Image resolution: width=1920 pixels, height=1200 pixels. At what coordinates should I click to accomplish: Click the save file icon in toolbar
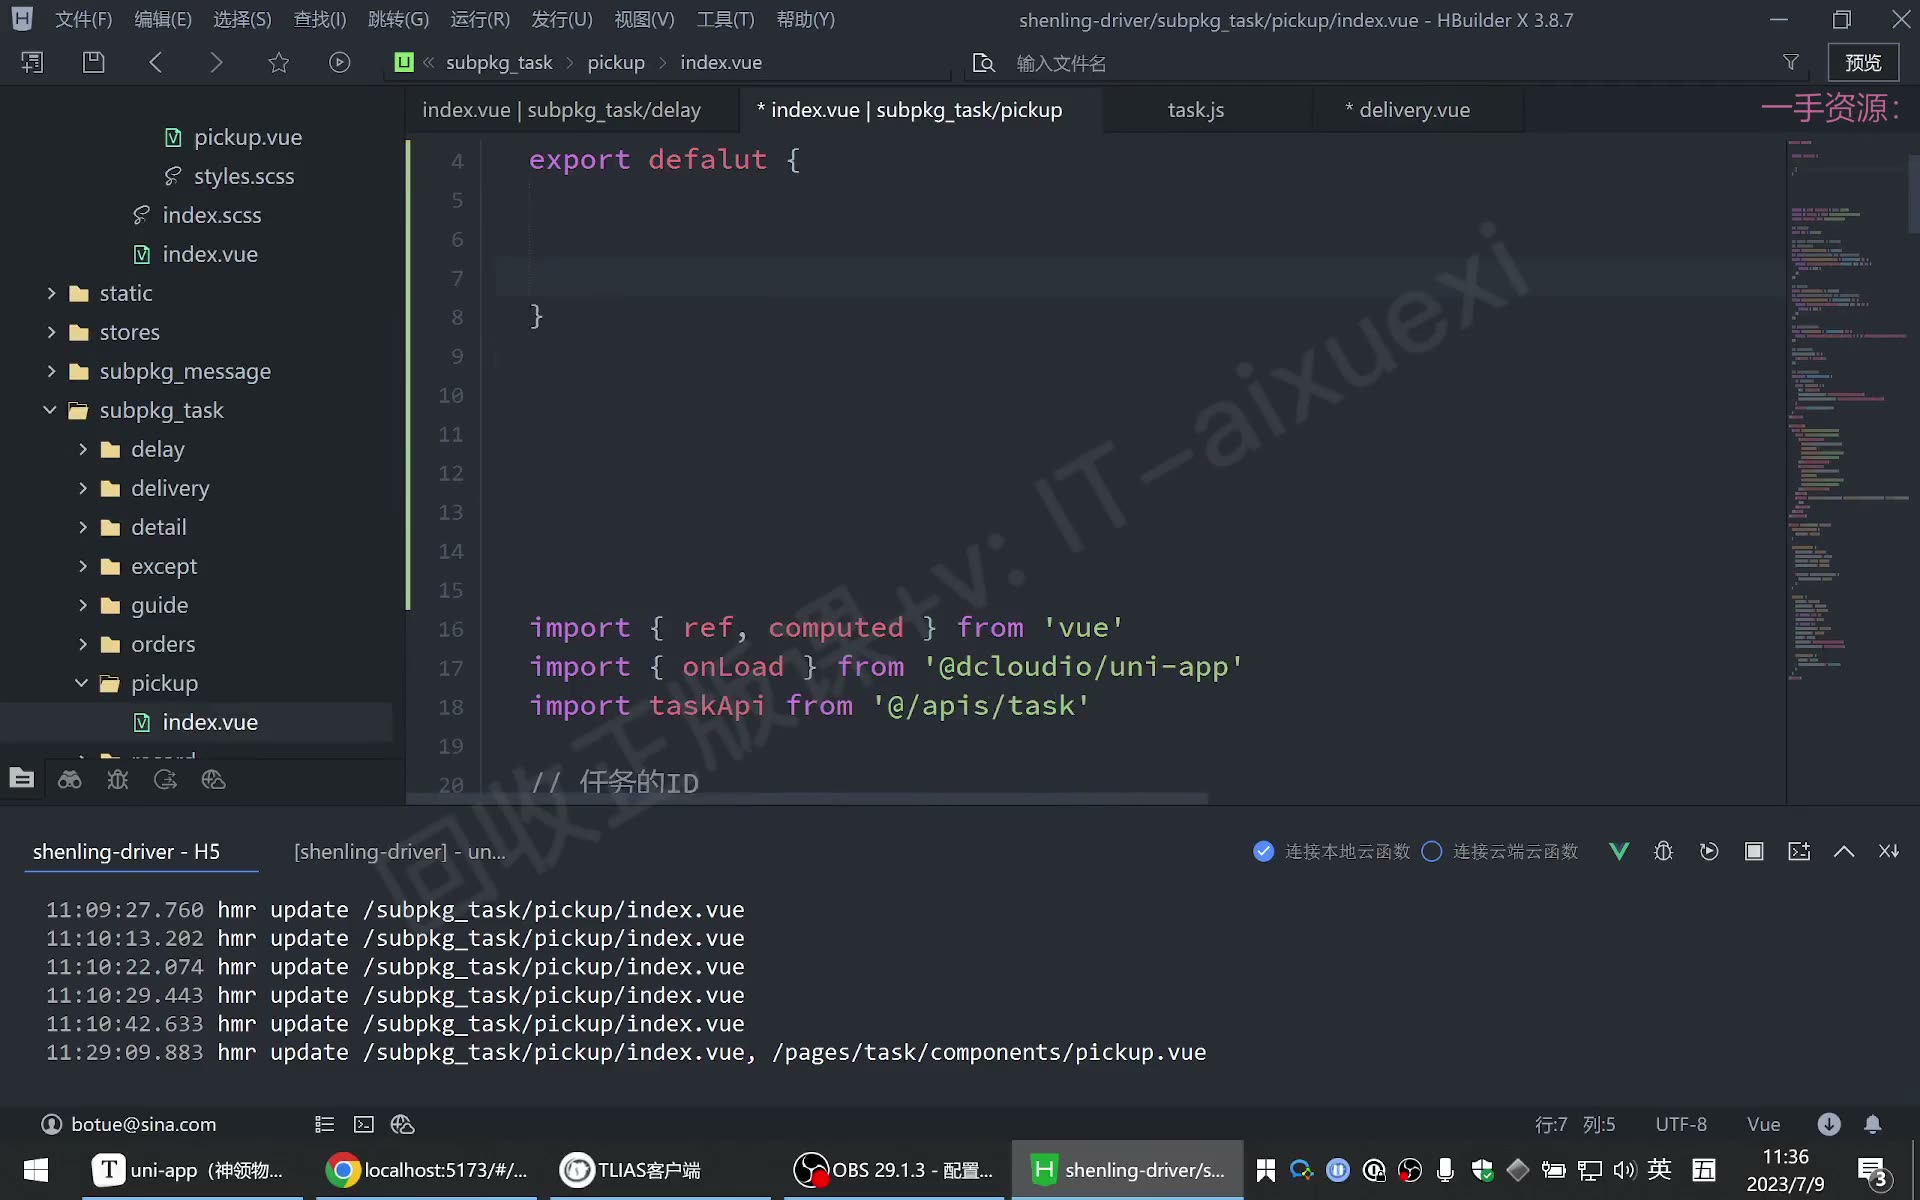(93, 62)
